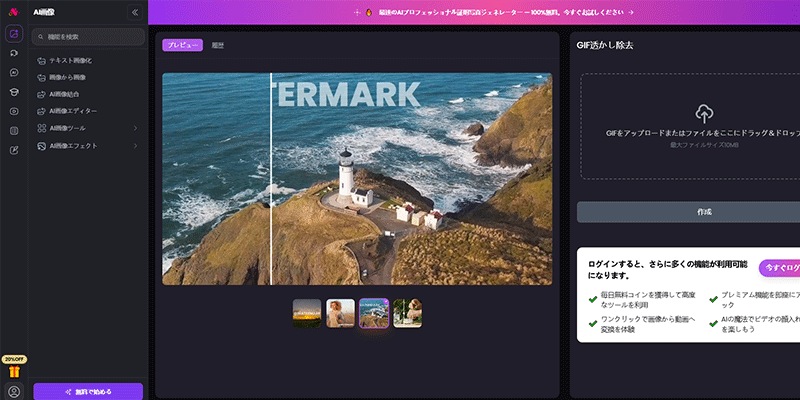Focus the 機能を検索 search field
The width and height of the screenshot is (800, 400).
coord(88,36)
